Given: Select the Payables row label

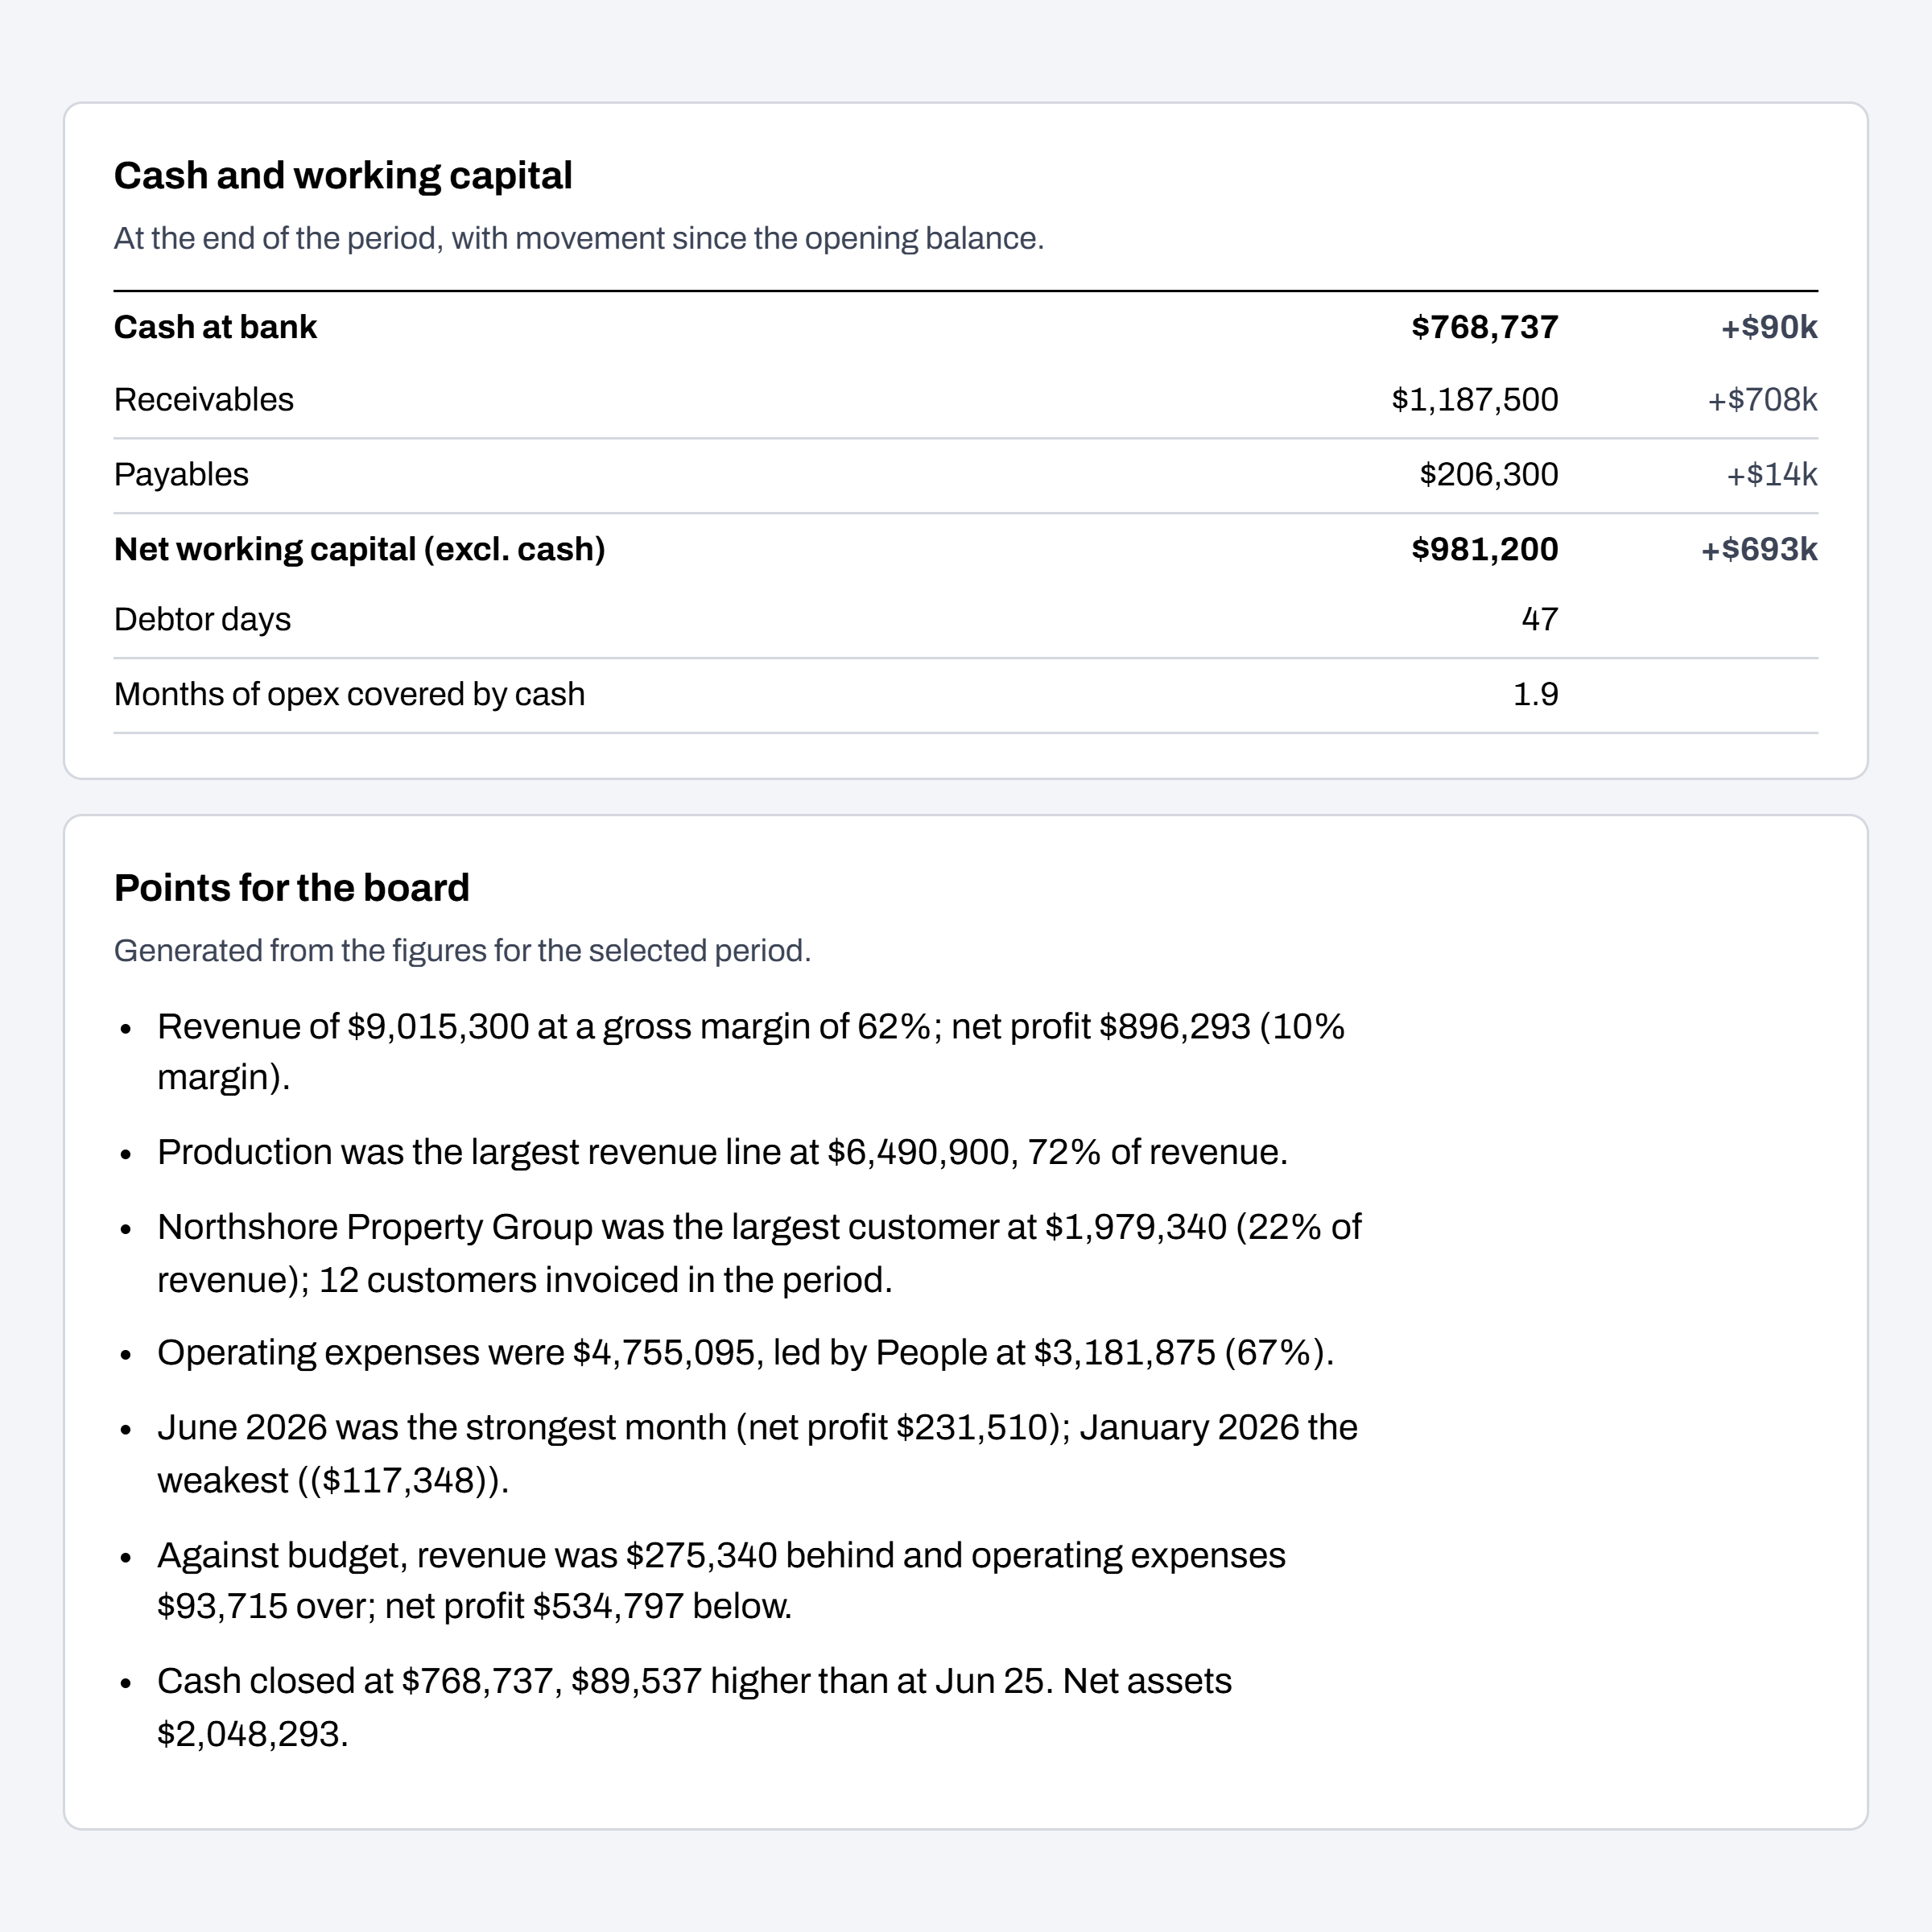Looking at the screenshot, I should (181, 474).
